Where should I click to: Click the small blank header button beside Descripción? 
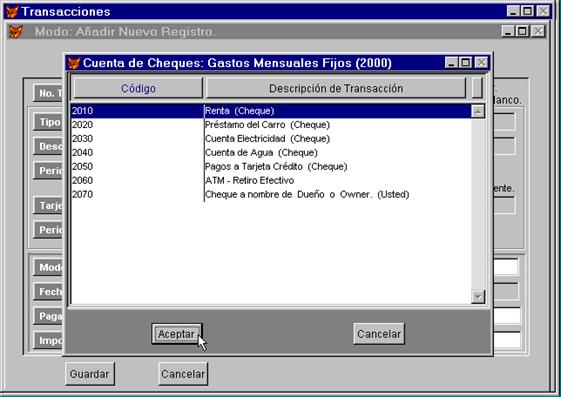477,88
